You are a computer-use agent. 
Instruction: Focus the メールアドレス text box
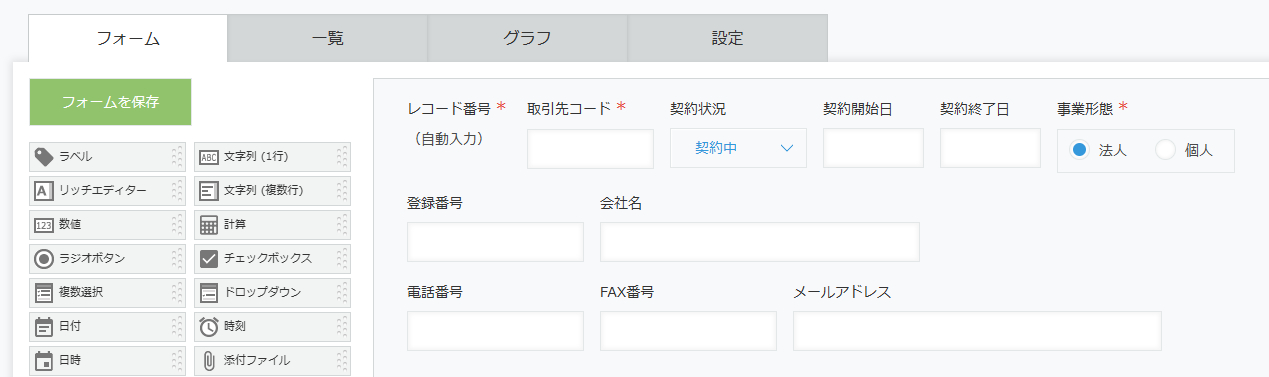click(977, 331)
